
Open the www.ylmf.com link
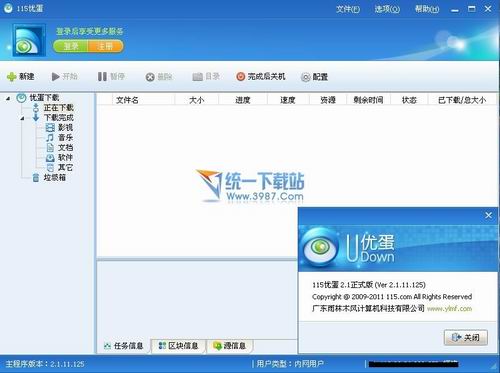449,309
